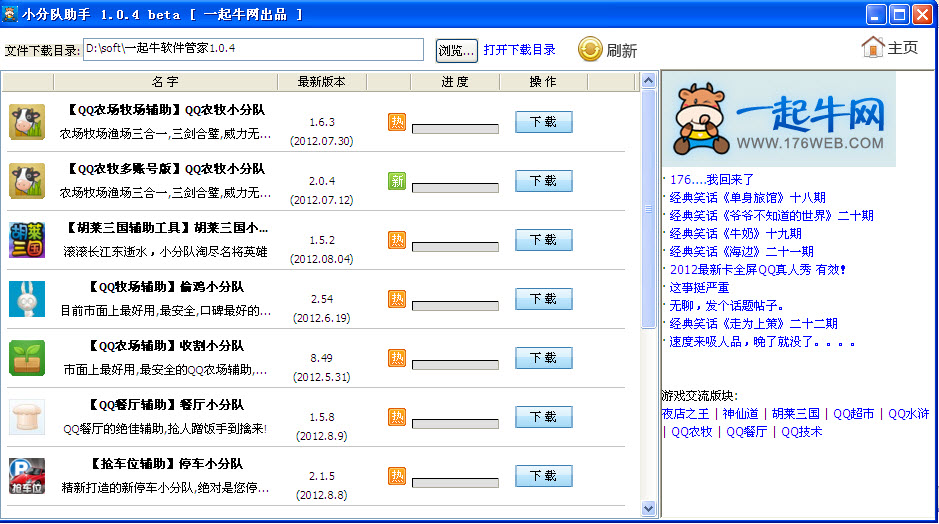
Task: Select title 【QQ餐厅辅助】餐厅小分队
Action: click(x=166, y=405)
